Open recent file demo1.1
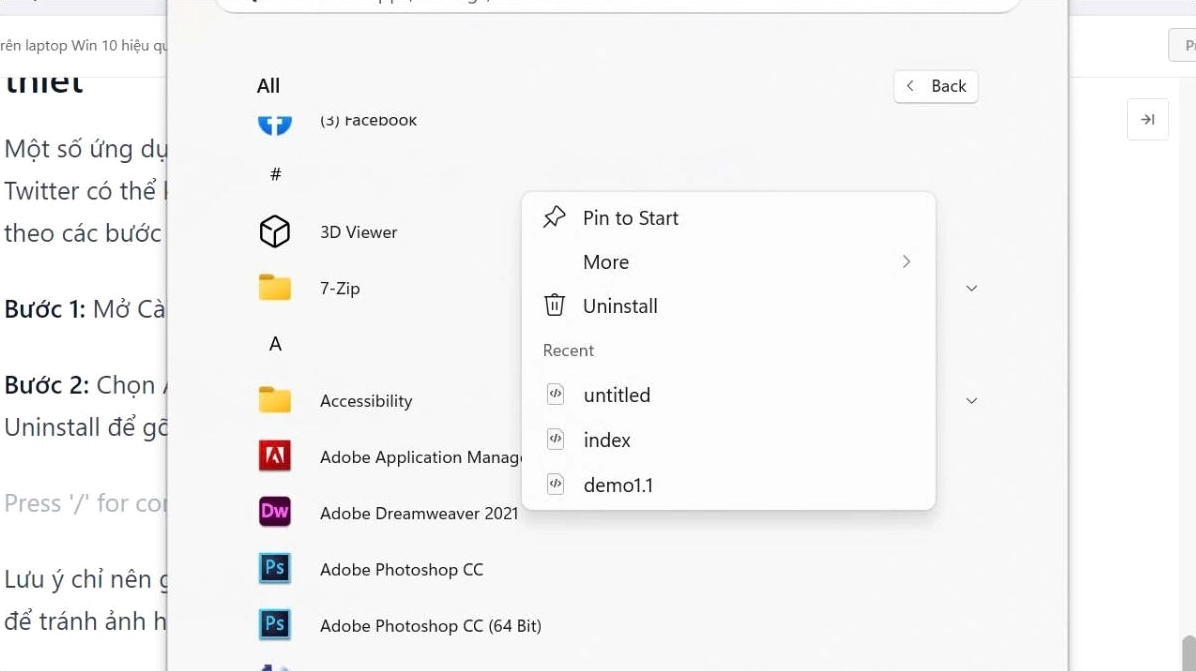The height and width of the screenshot is (671, 1196). pos(617,485)
